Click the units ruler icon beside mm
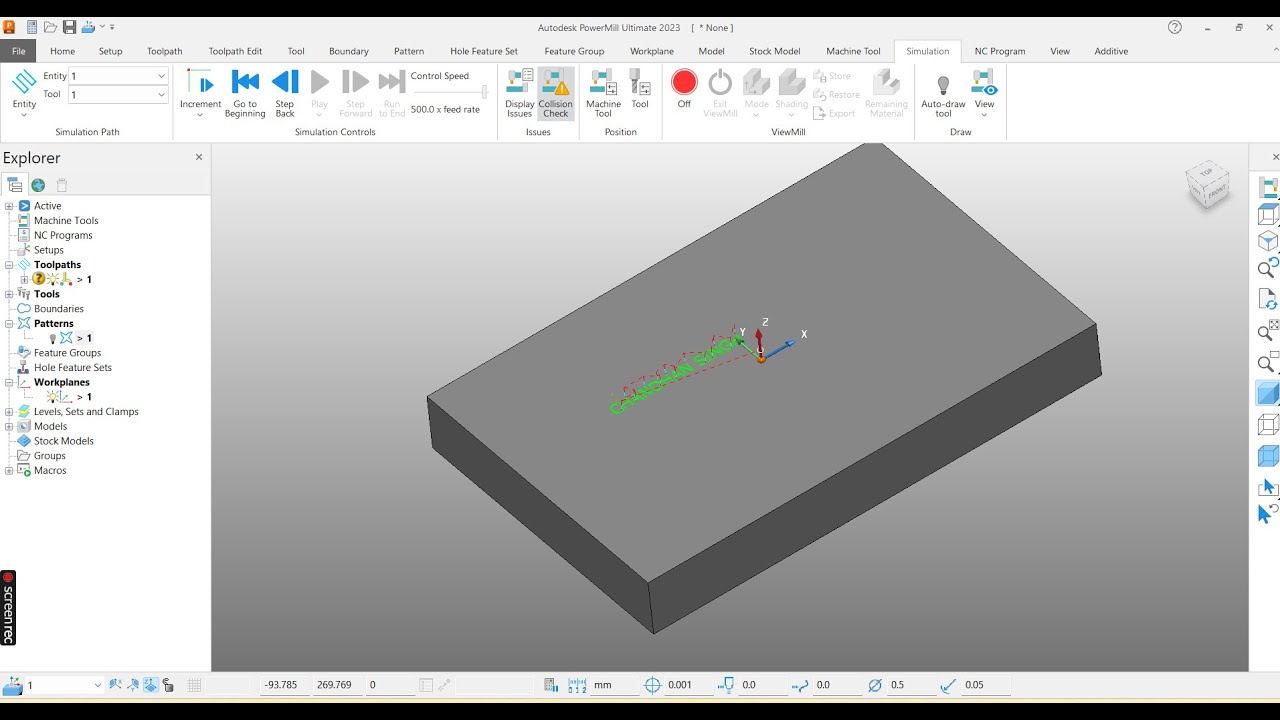This screenshot has width=1280, height=720. click(x=578, y=685)
